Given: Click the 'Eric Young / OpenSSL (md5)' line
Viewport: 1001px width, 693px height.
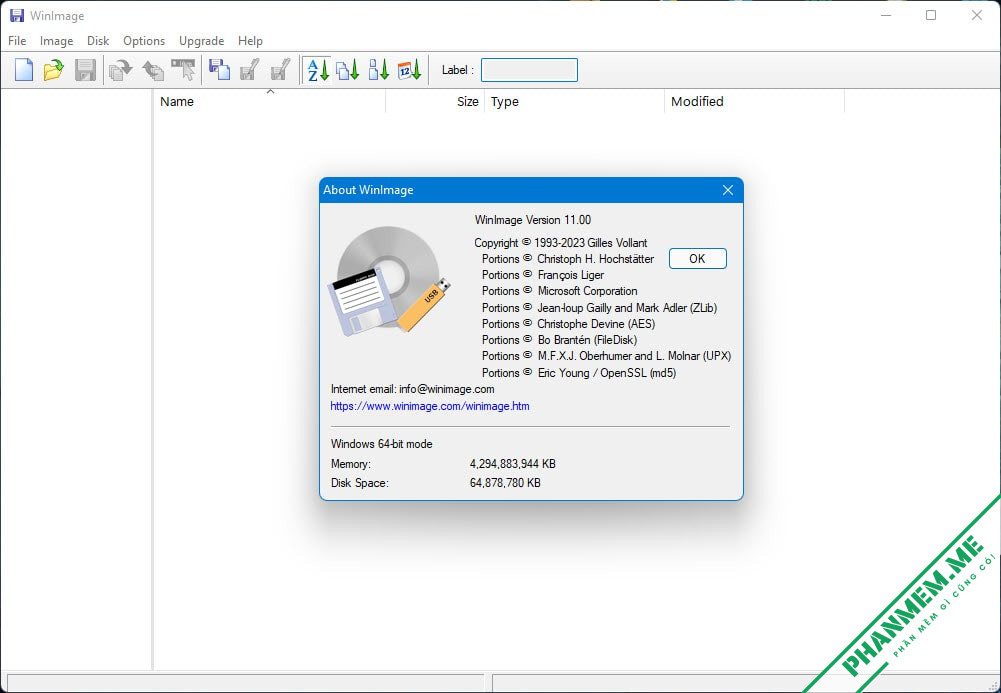Looking at the screenshot, I should coord(578,373).
